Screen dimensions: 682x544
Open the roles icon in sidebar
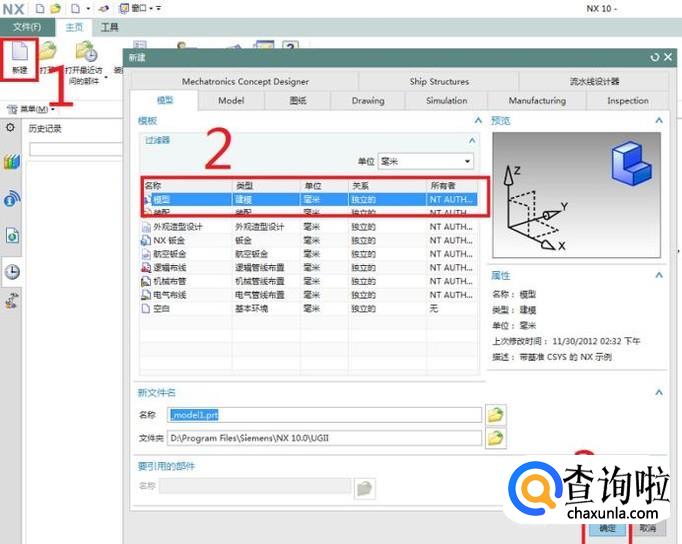click(12, 301)
